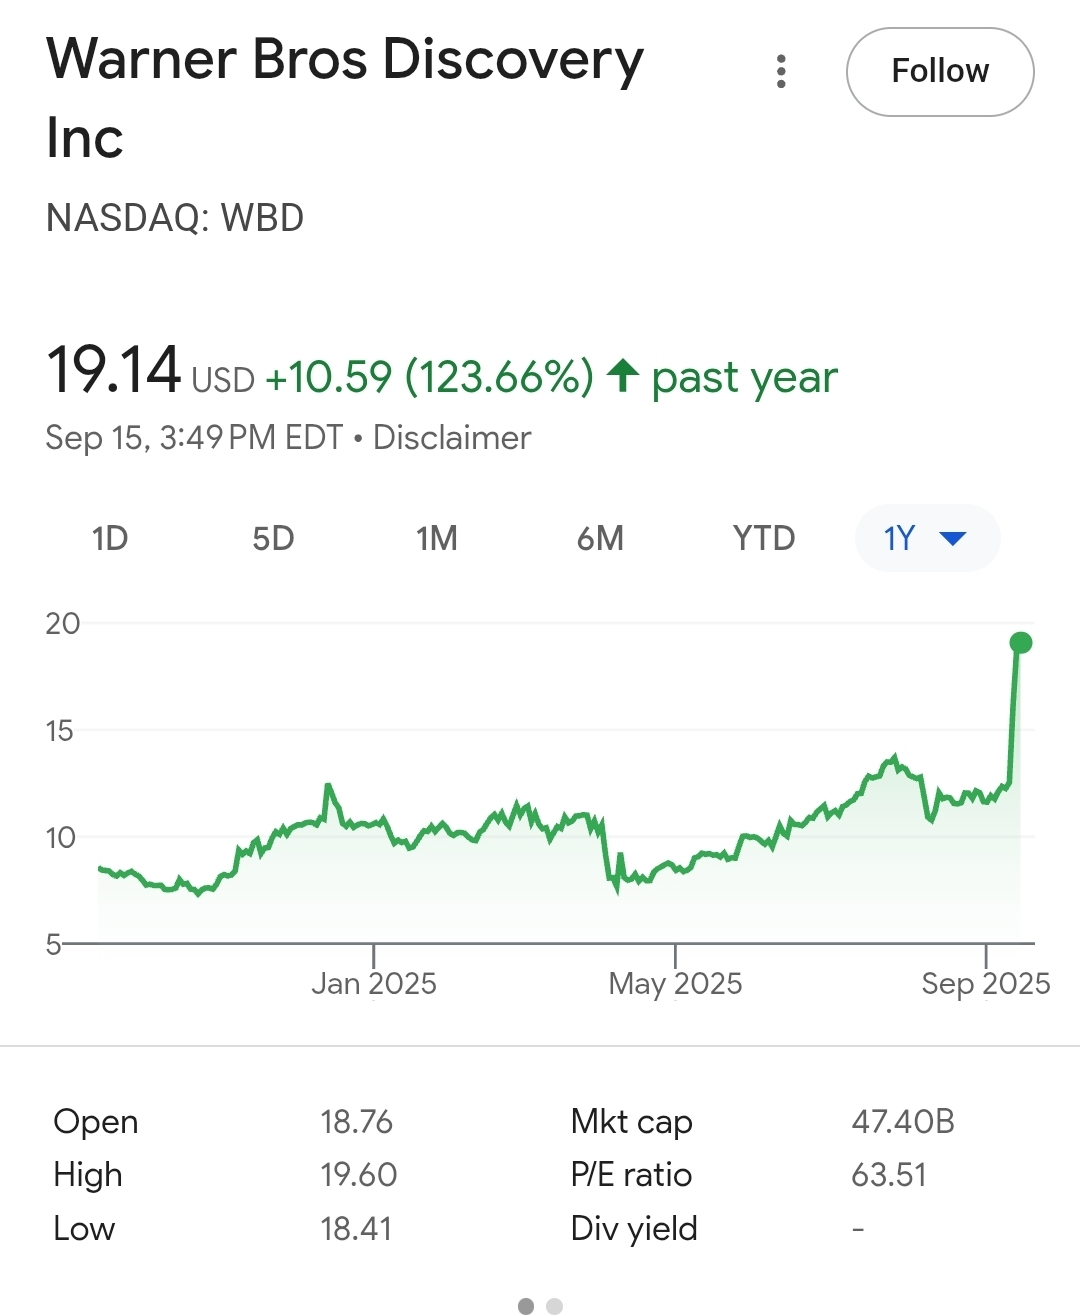Open the three-dot more options menu
This screenshot has height=1315, width=1080.
click(781, 71)
